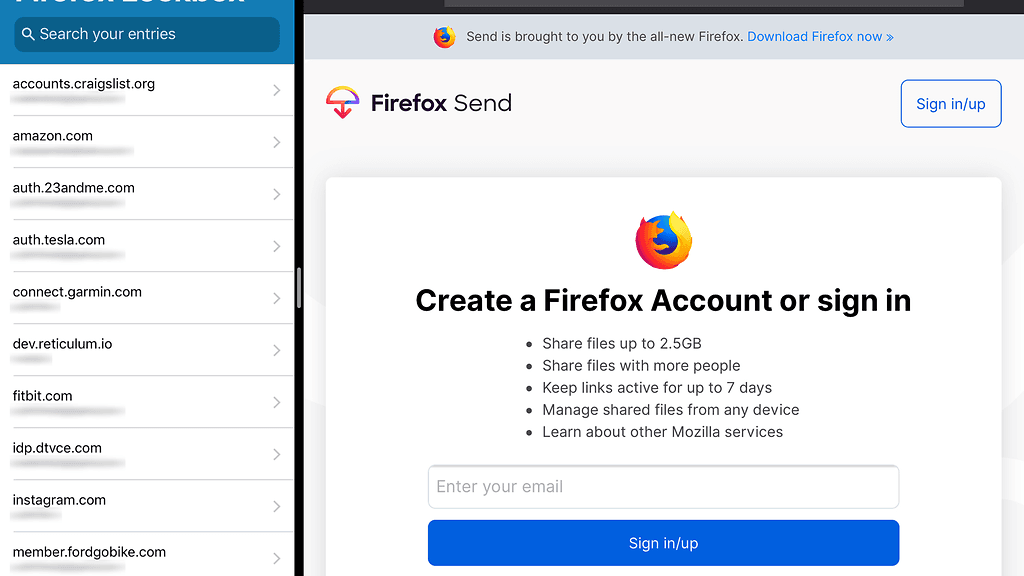Click chevron next to instagram.com
This screenshot has width=1024, height=576.
277,506
